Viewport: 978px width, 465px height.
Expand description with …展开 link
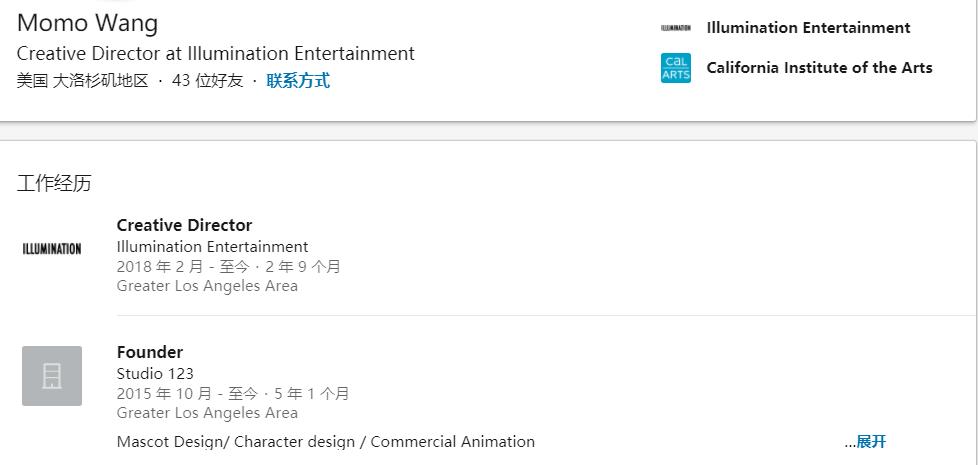coord(865,442)
